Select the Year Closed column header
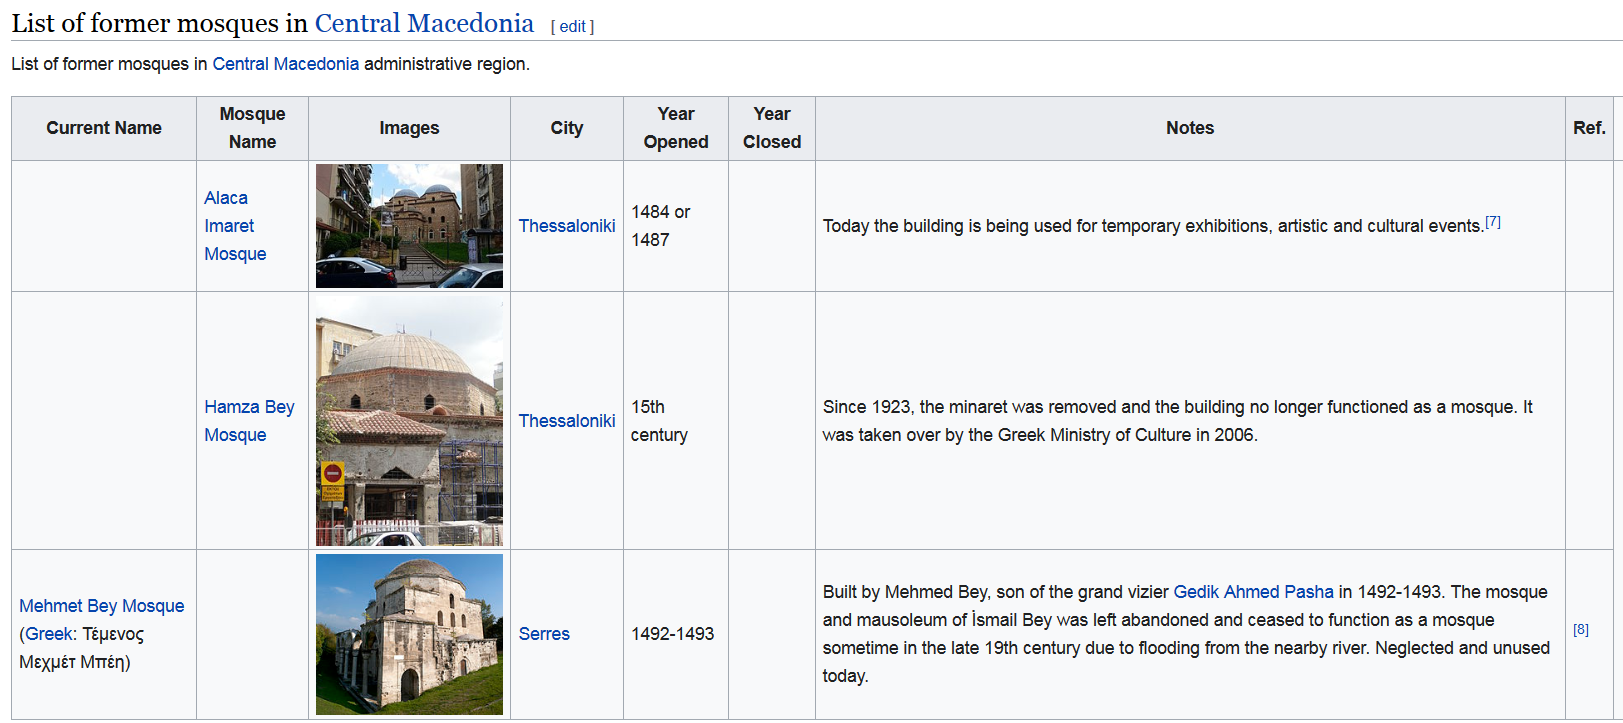The height and width of the screenshot is (723, 1623). (x=772, y=128)
